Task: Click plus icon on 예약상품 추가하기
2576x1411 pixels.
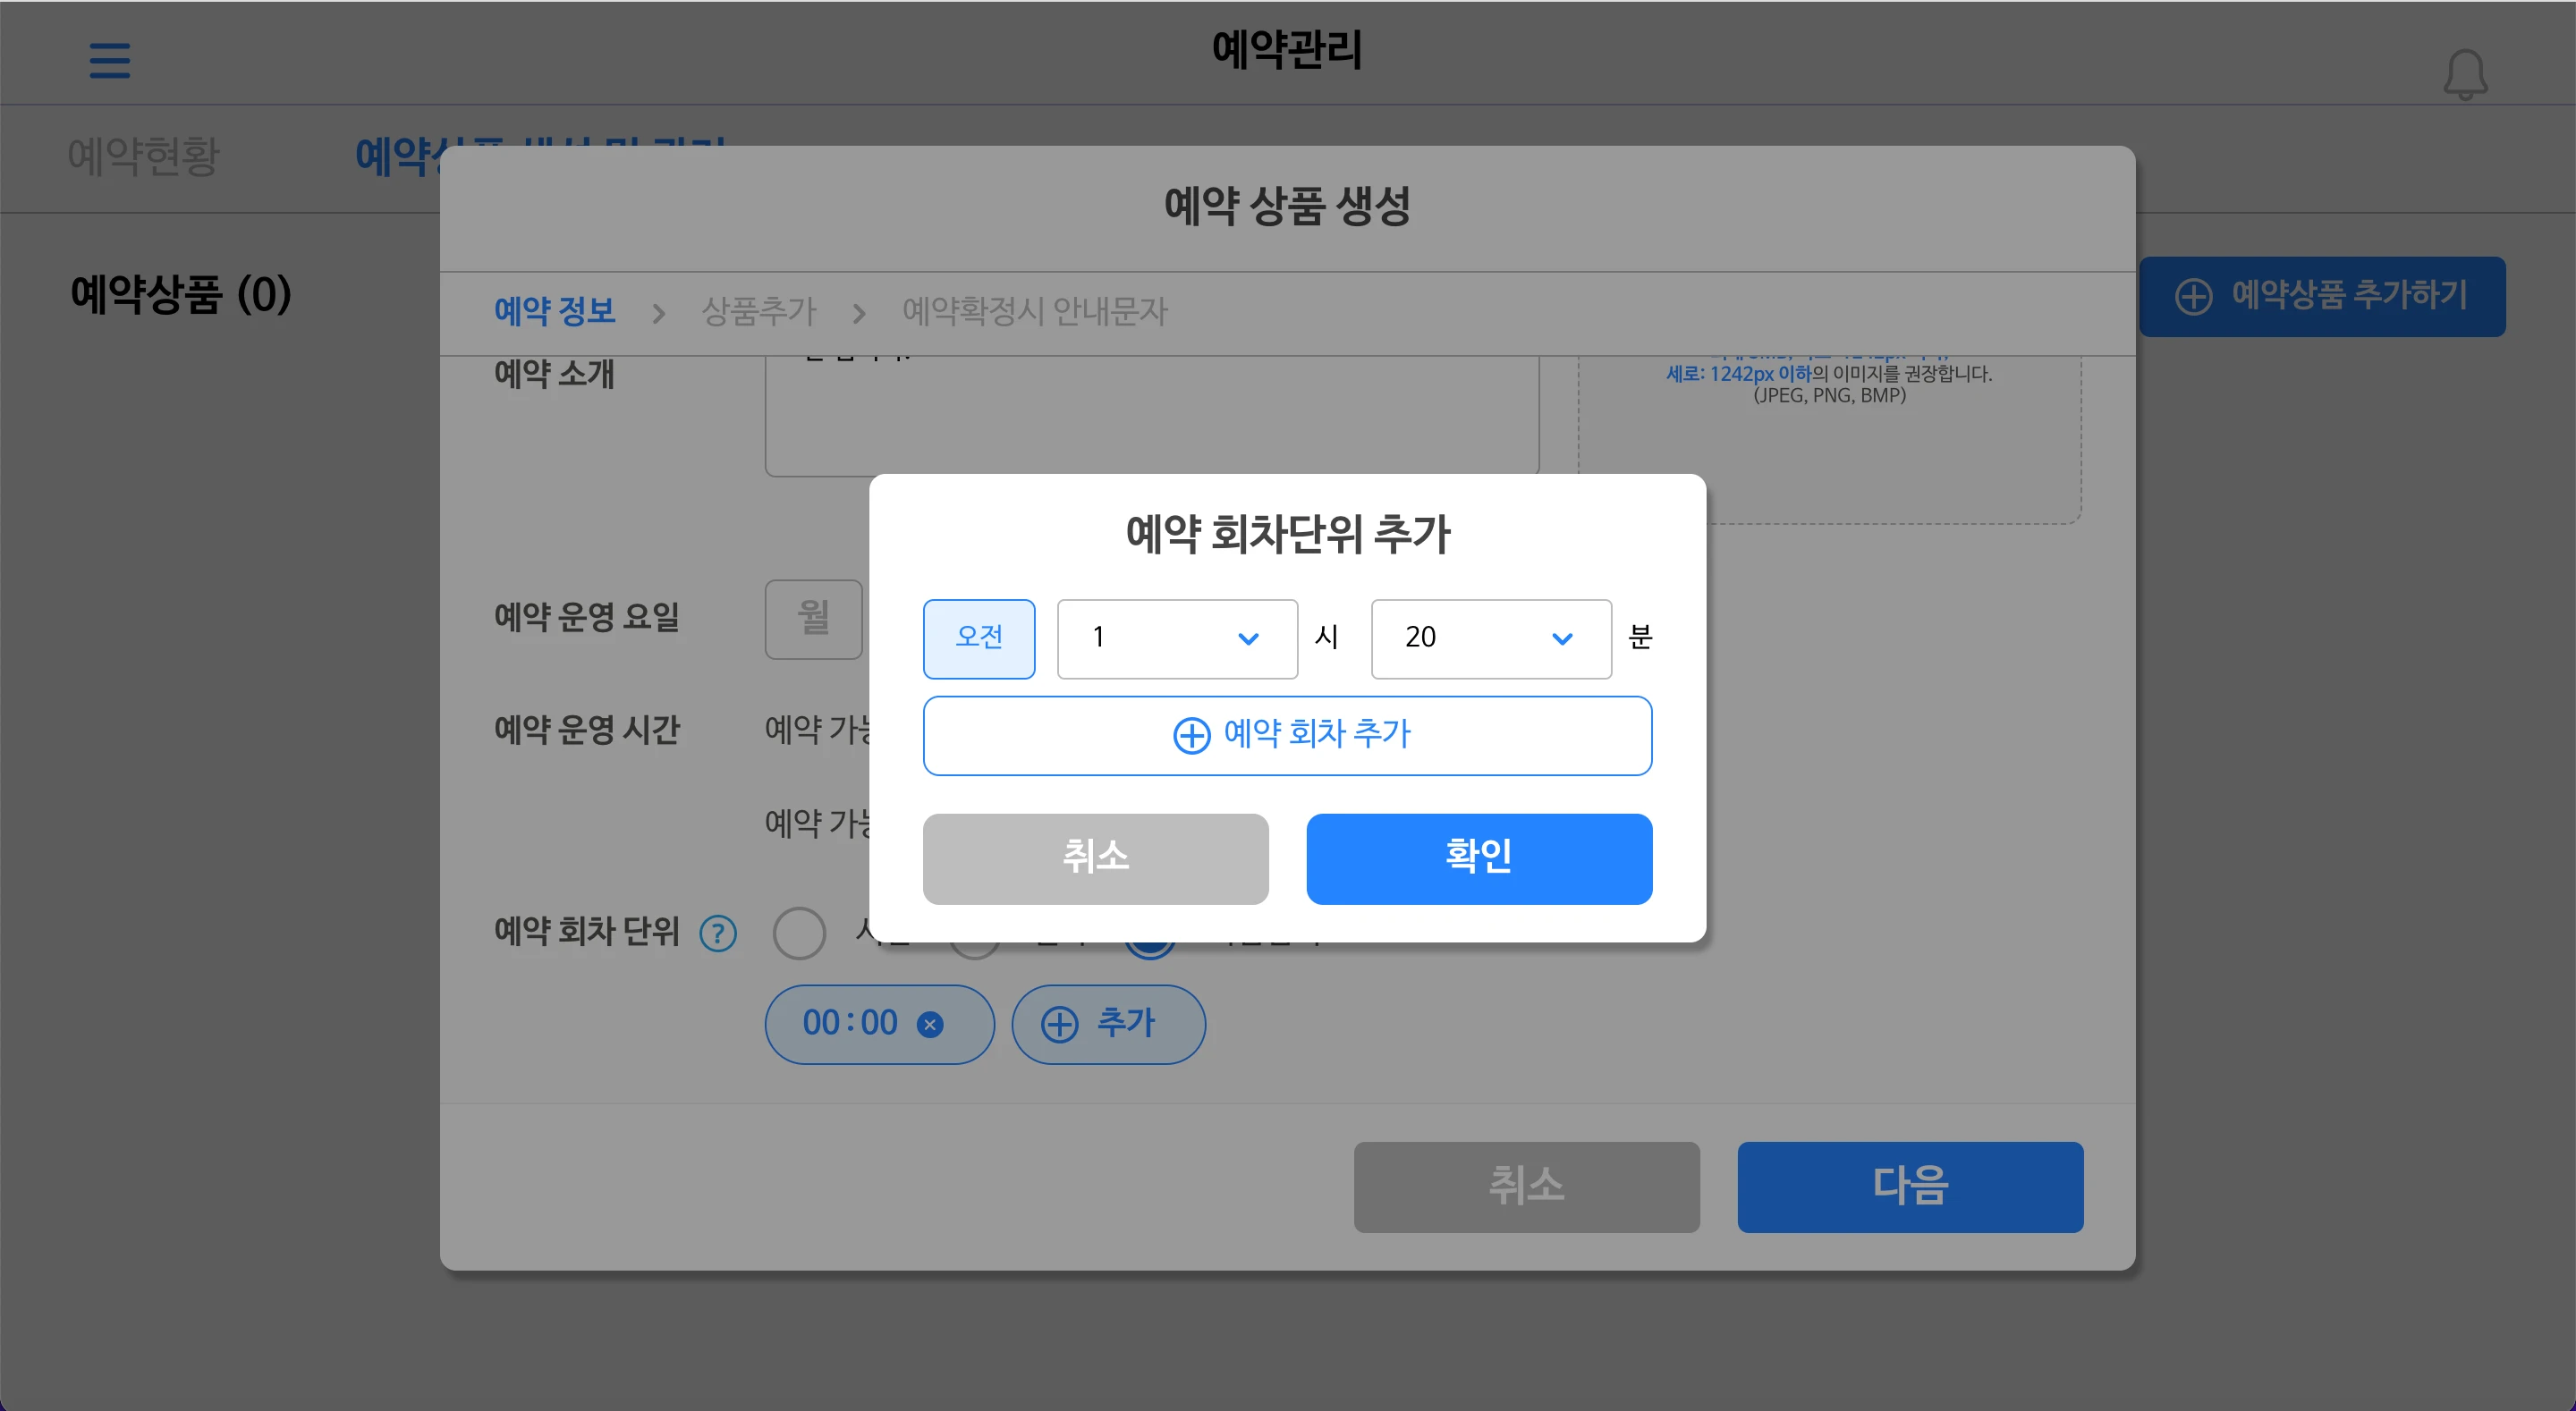Action: pos(2194,296)
